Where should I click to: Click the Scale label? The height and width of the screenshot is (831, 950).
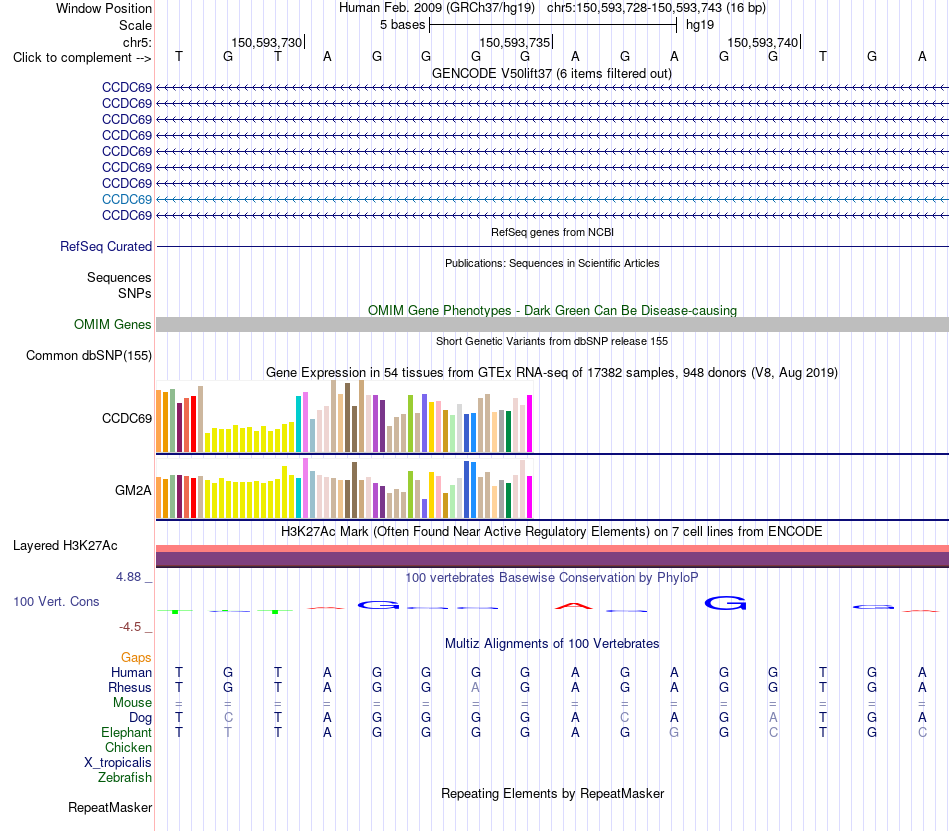pyautogui.click(x=135, y=25)
